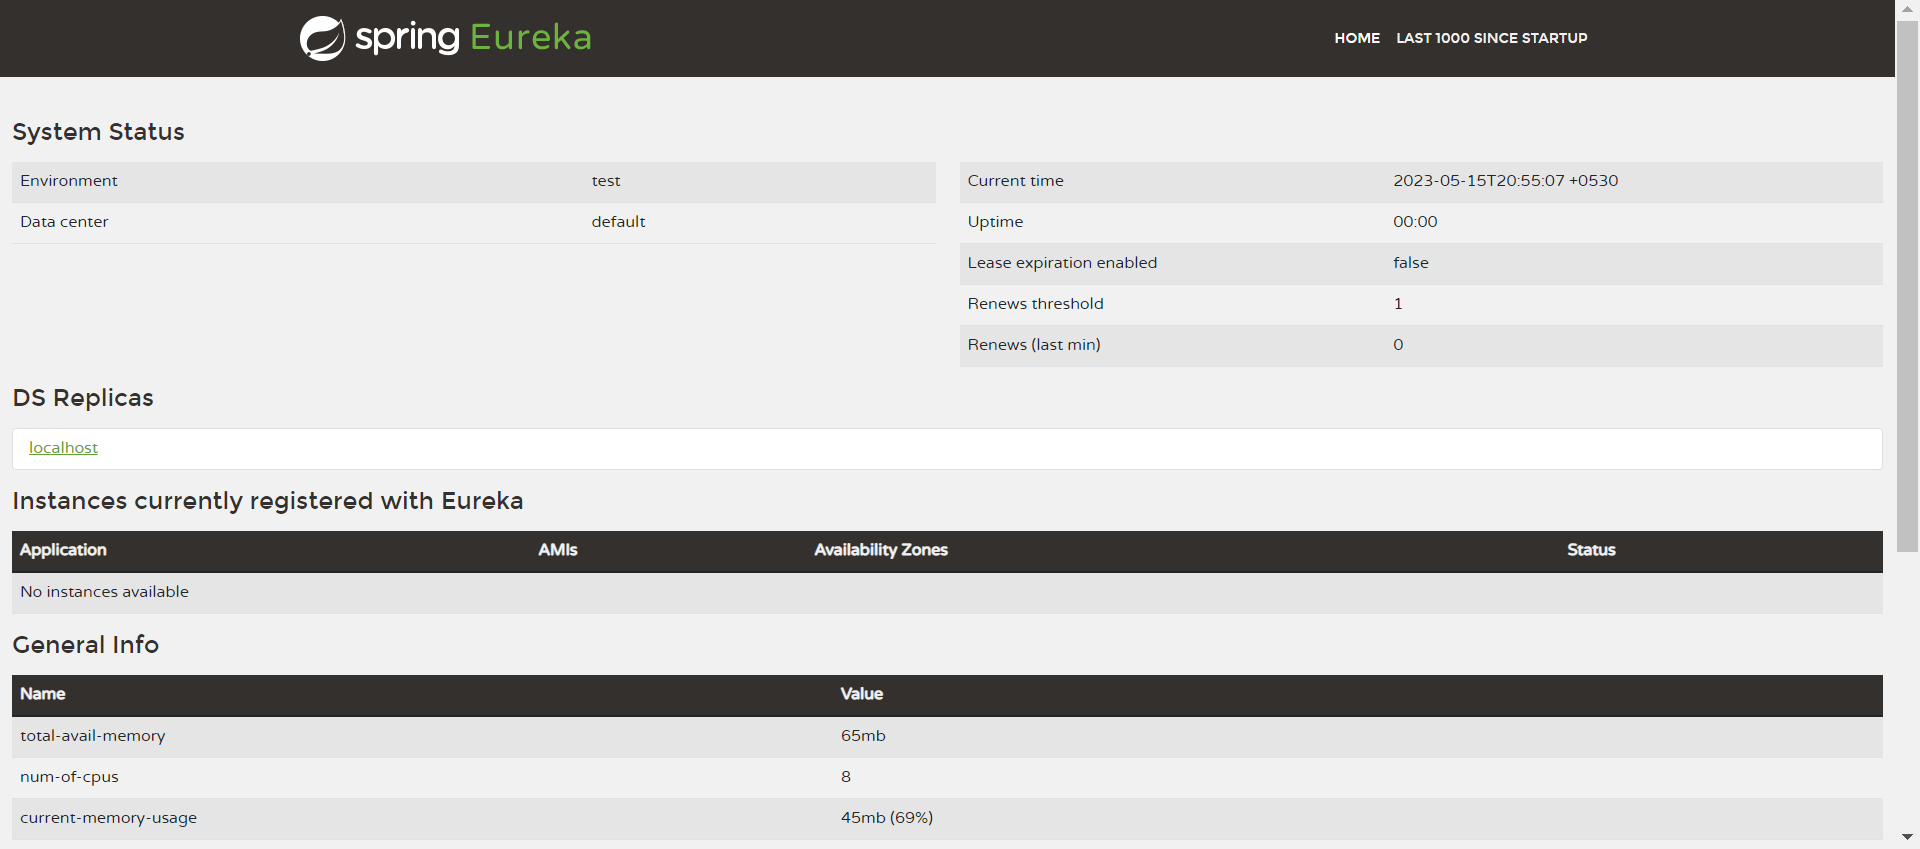Click the num-of-cpus row name

click(69, 777)
